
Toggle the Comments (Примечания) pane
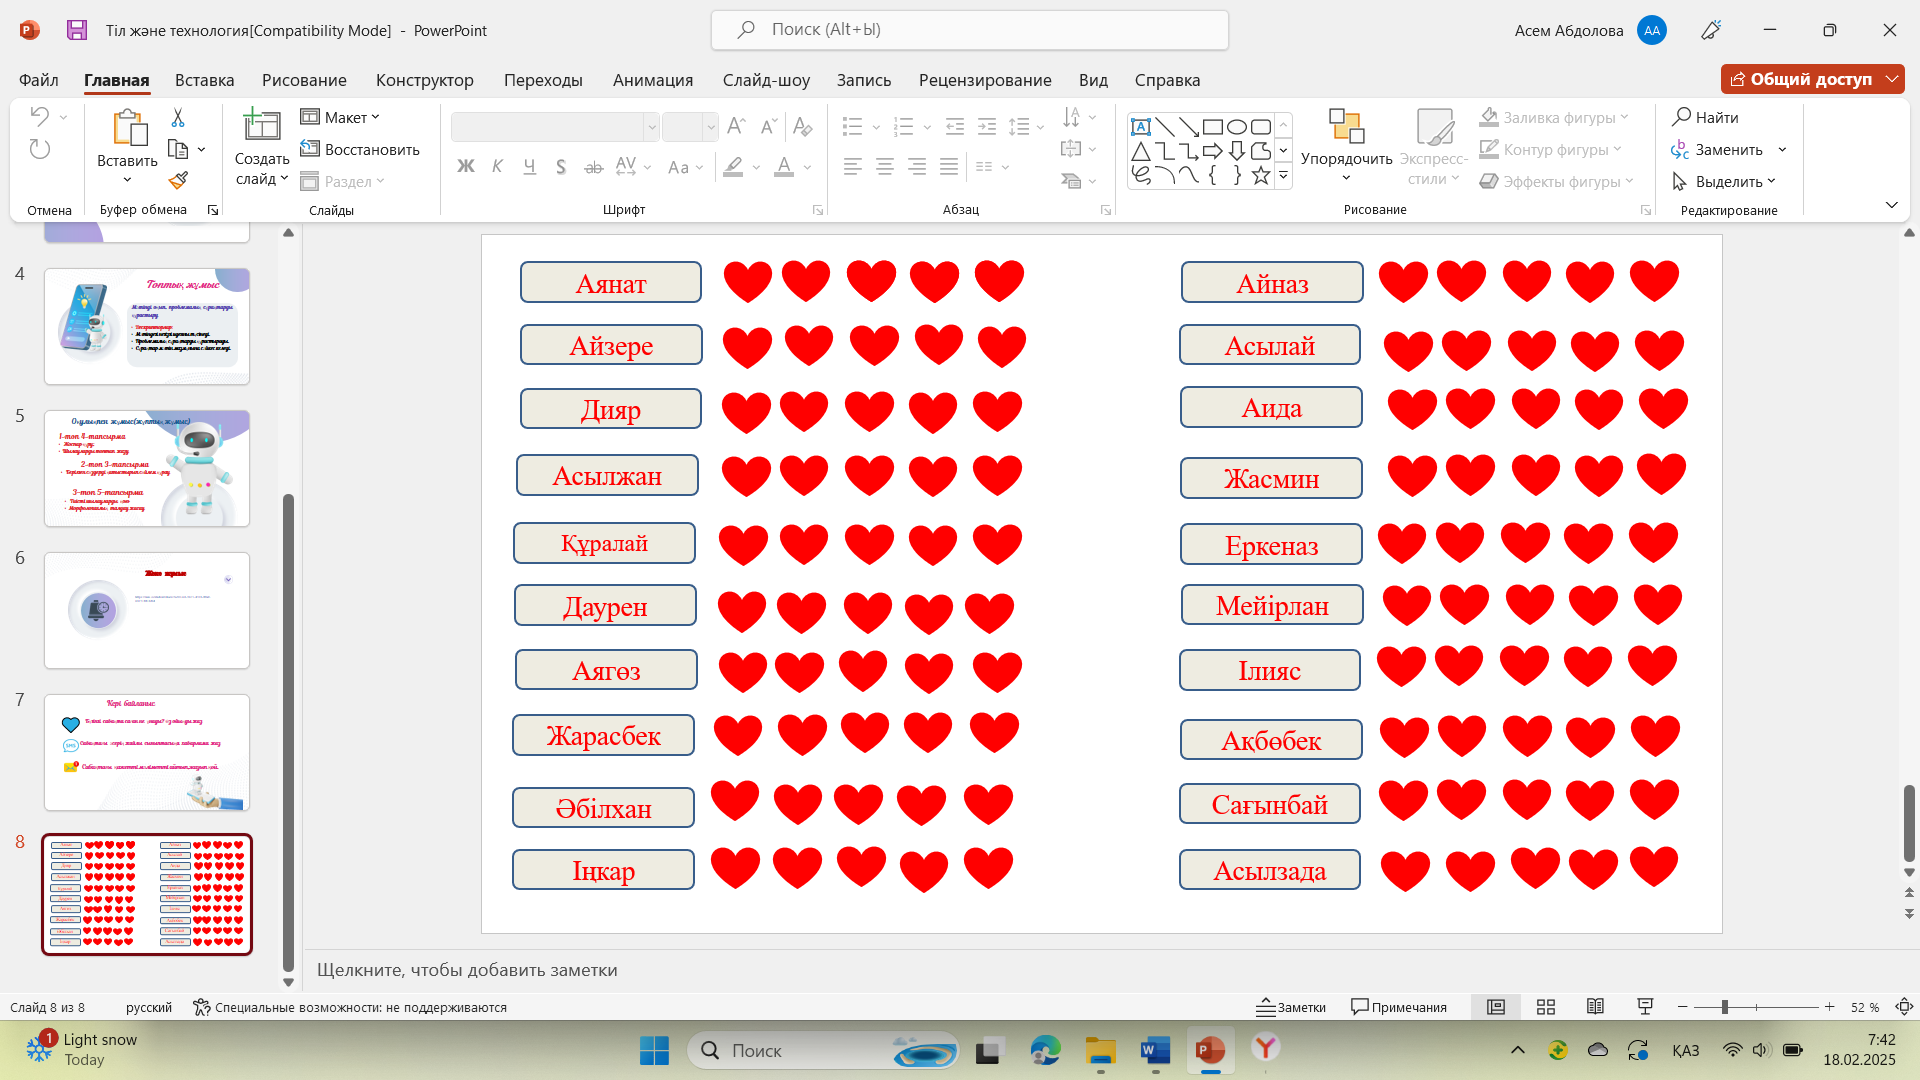point(1399,1007)
